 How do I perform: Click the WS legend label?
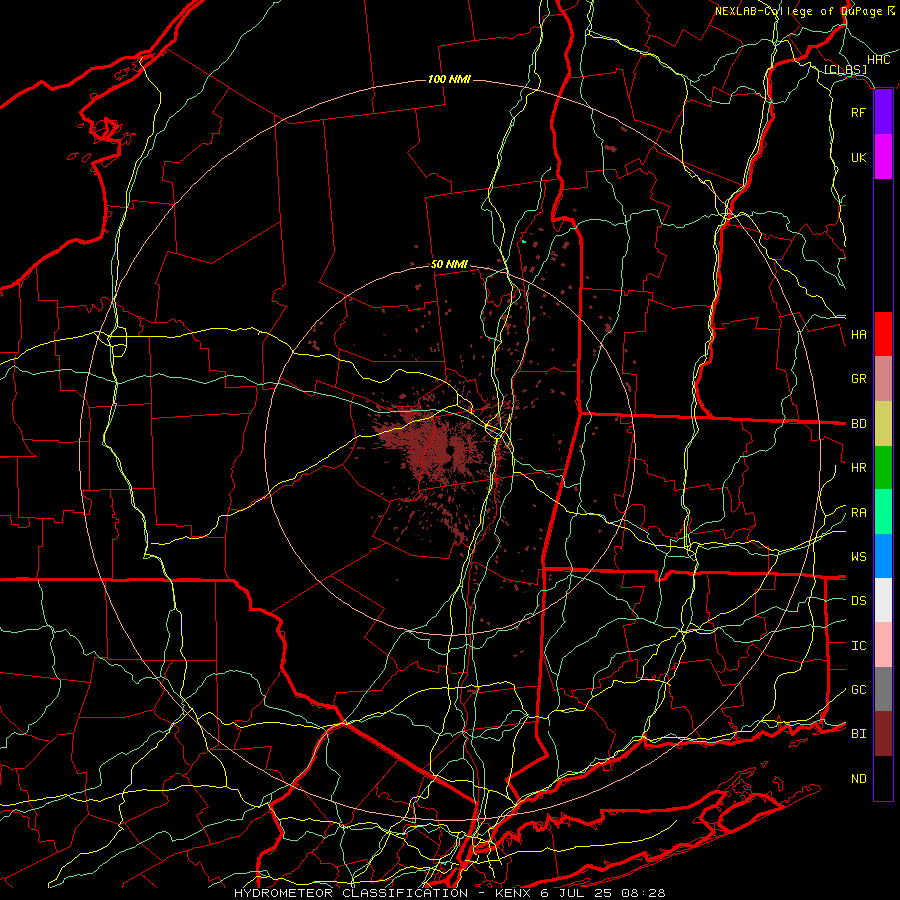858,557
